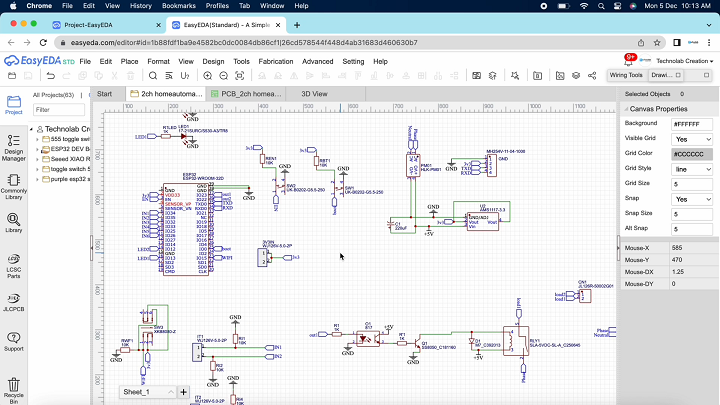Screen dimensions: 720x405
Task: Open the Snap dropdown
Action: click(x=692, y=199)
